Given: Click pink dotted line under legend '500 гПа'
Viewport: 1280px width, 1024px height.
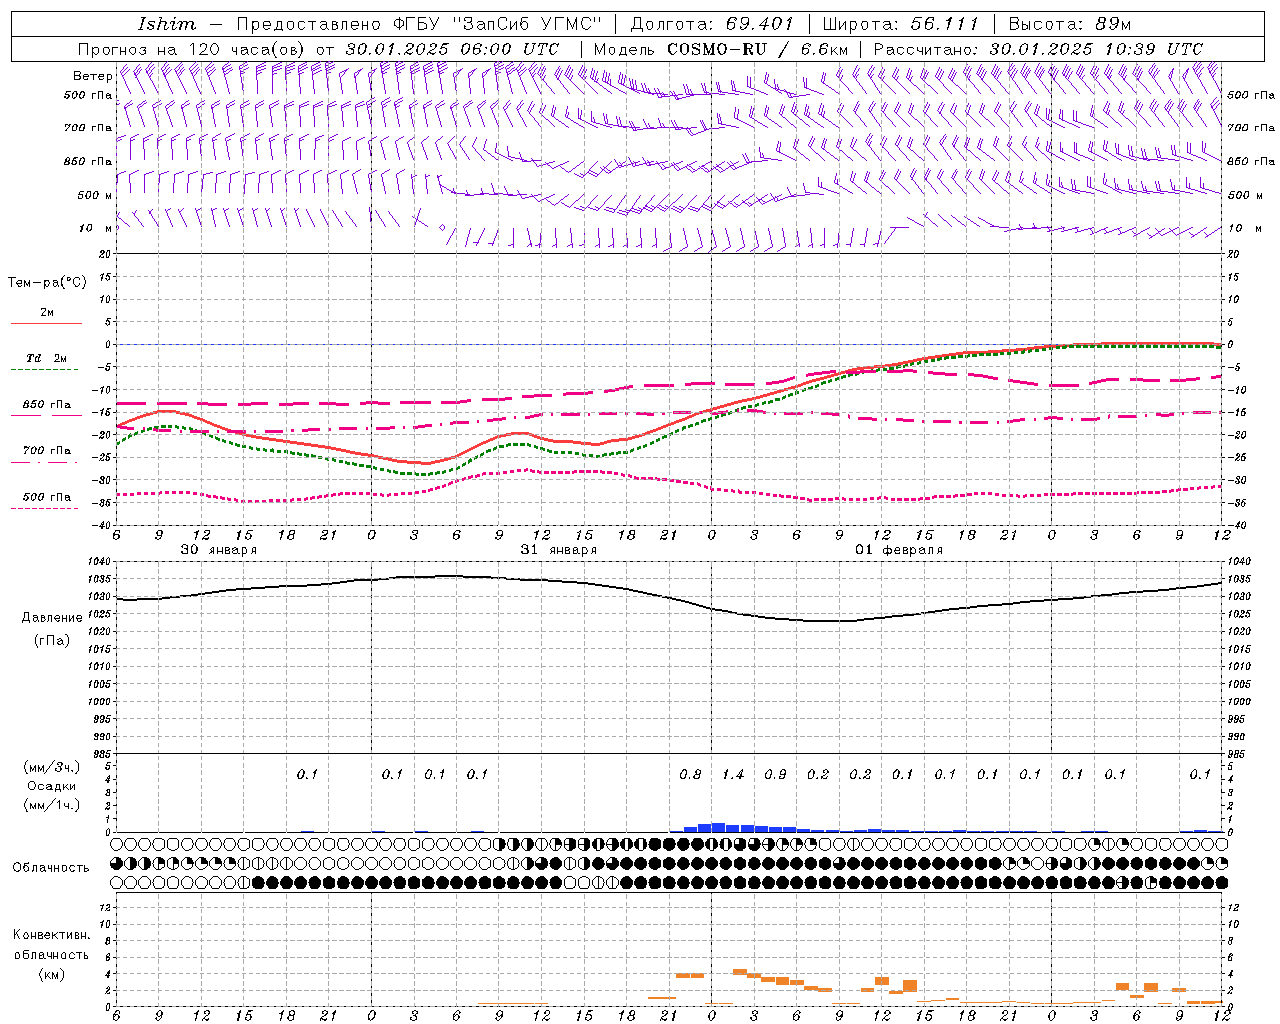Looking at the screenshot, I should click(x=45, y=509).
